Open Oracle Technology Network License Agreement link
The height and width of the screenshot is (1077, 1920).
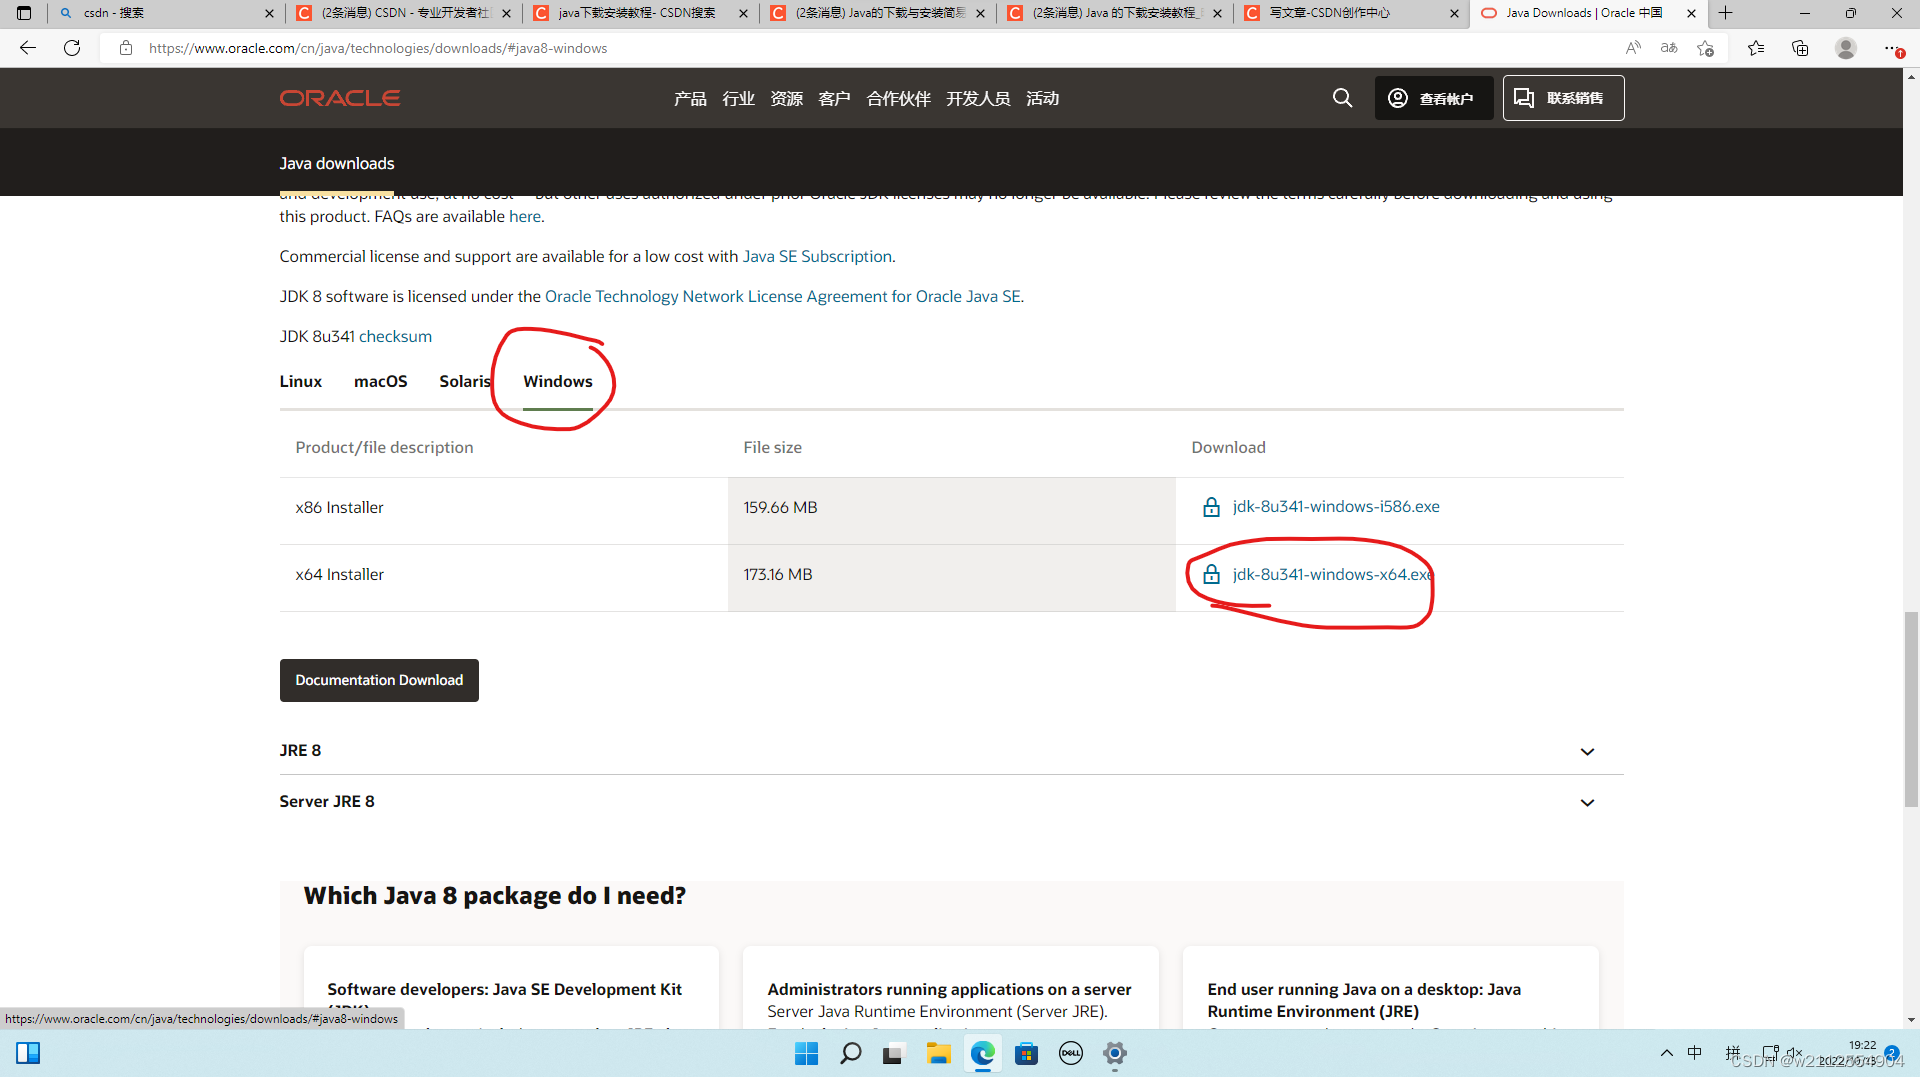[783, 296]
